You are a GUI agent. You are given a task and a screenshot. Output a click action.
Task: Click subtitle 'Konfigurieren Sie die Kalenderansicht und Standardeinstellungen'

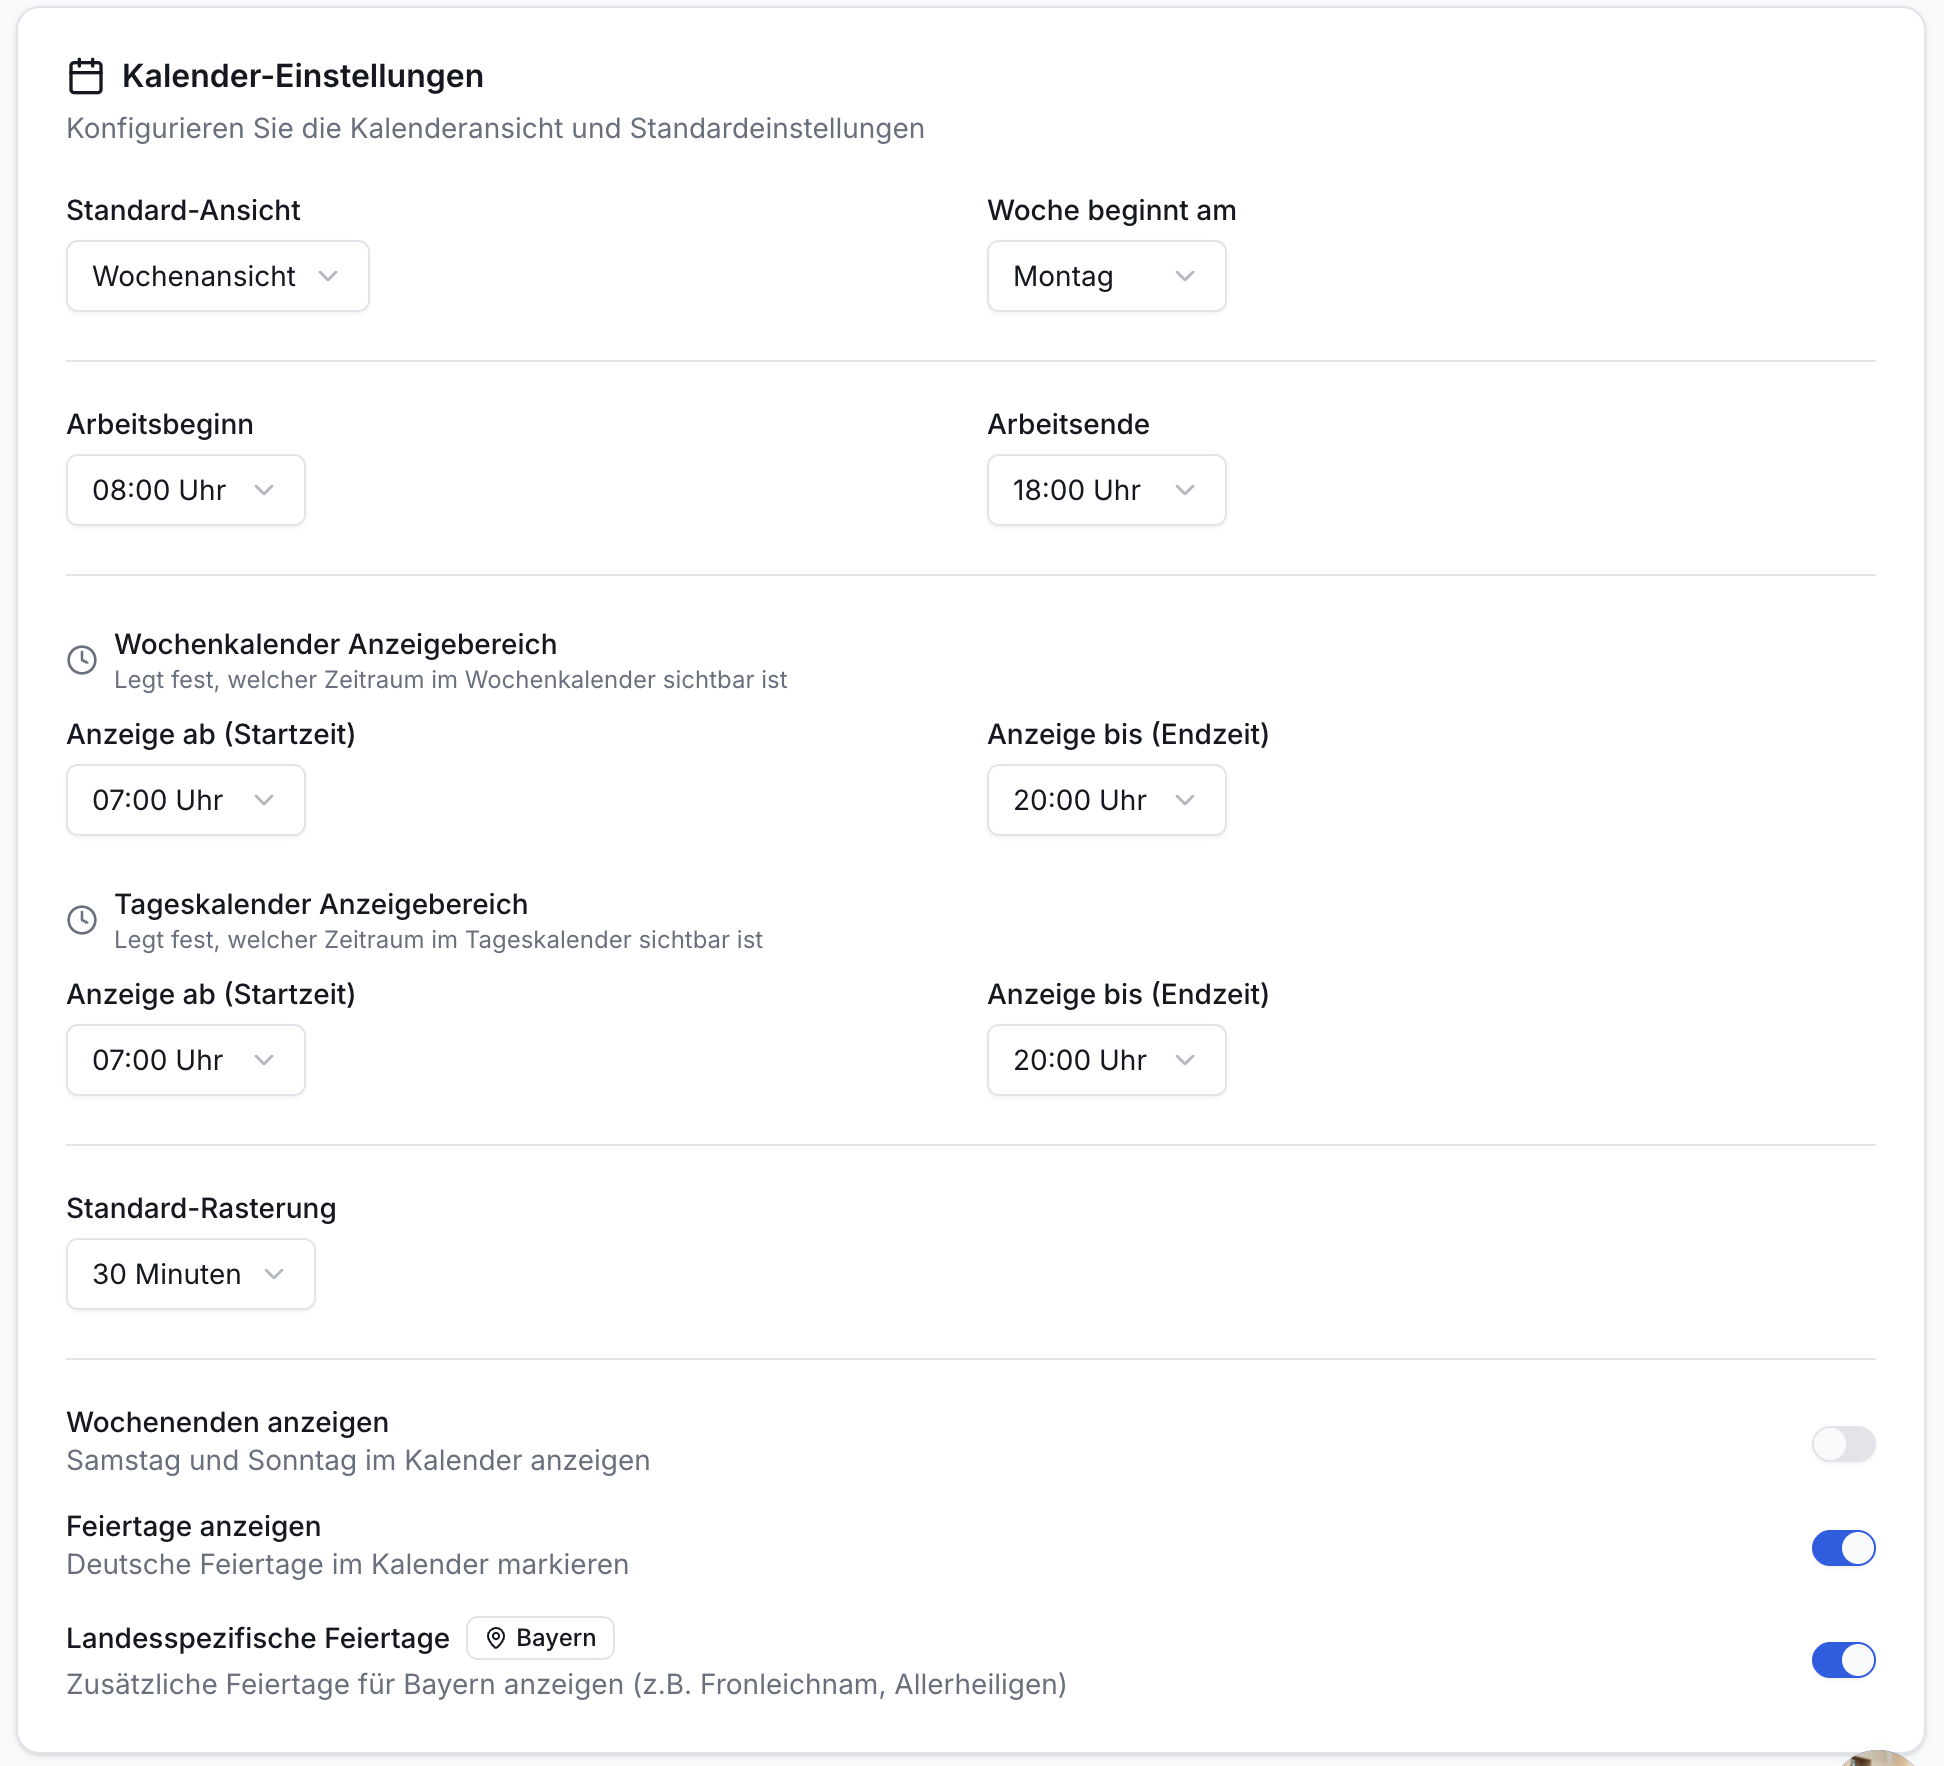(495, 129)
